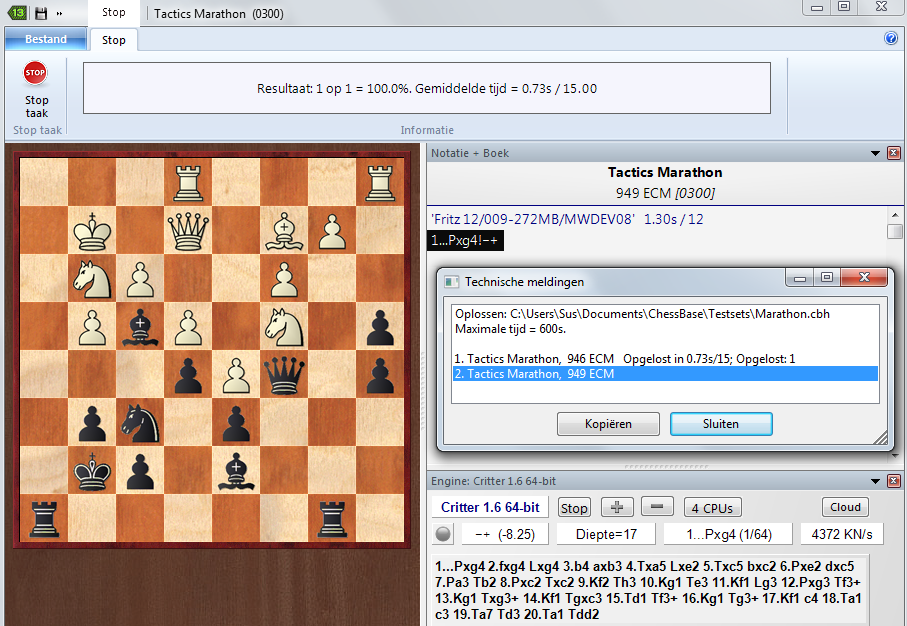907x626 pixels.
Task: Click the Cloud engine button
Action: pos(846,507)
